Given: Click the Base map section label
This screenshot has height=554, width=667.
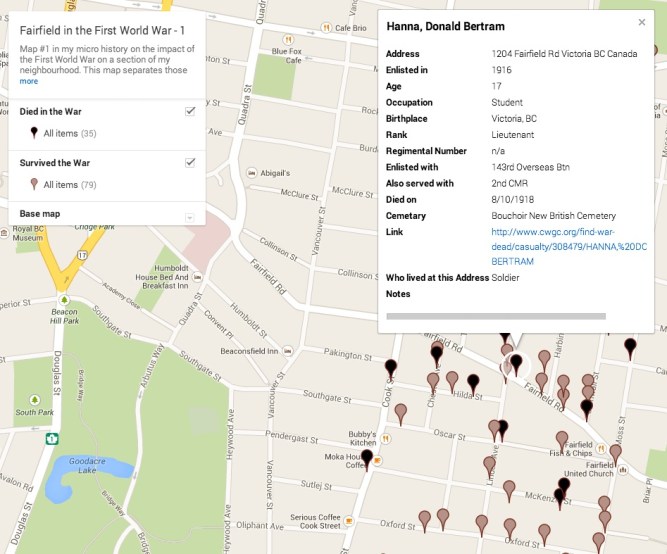Looking at the screenshot, I should coord(40,214).
